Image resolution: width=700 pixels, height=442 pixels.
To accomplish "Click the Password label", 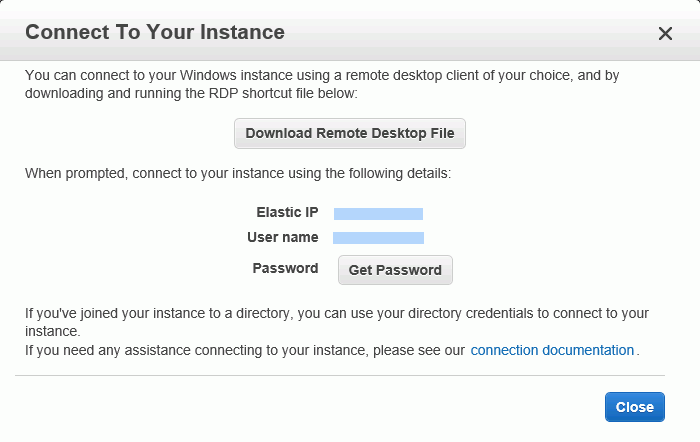I will tap(285, 268).
